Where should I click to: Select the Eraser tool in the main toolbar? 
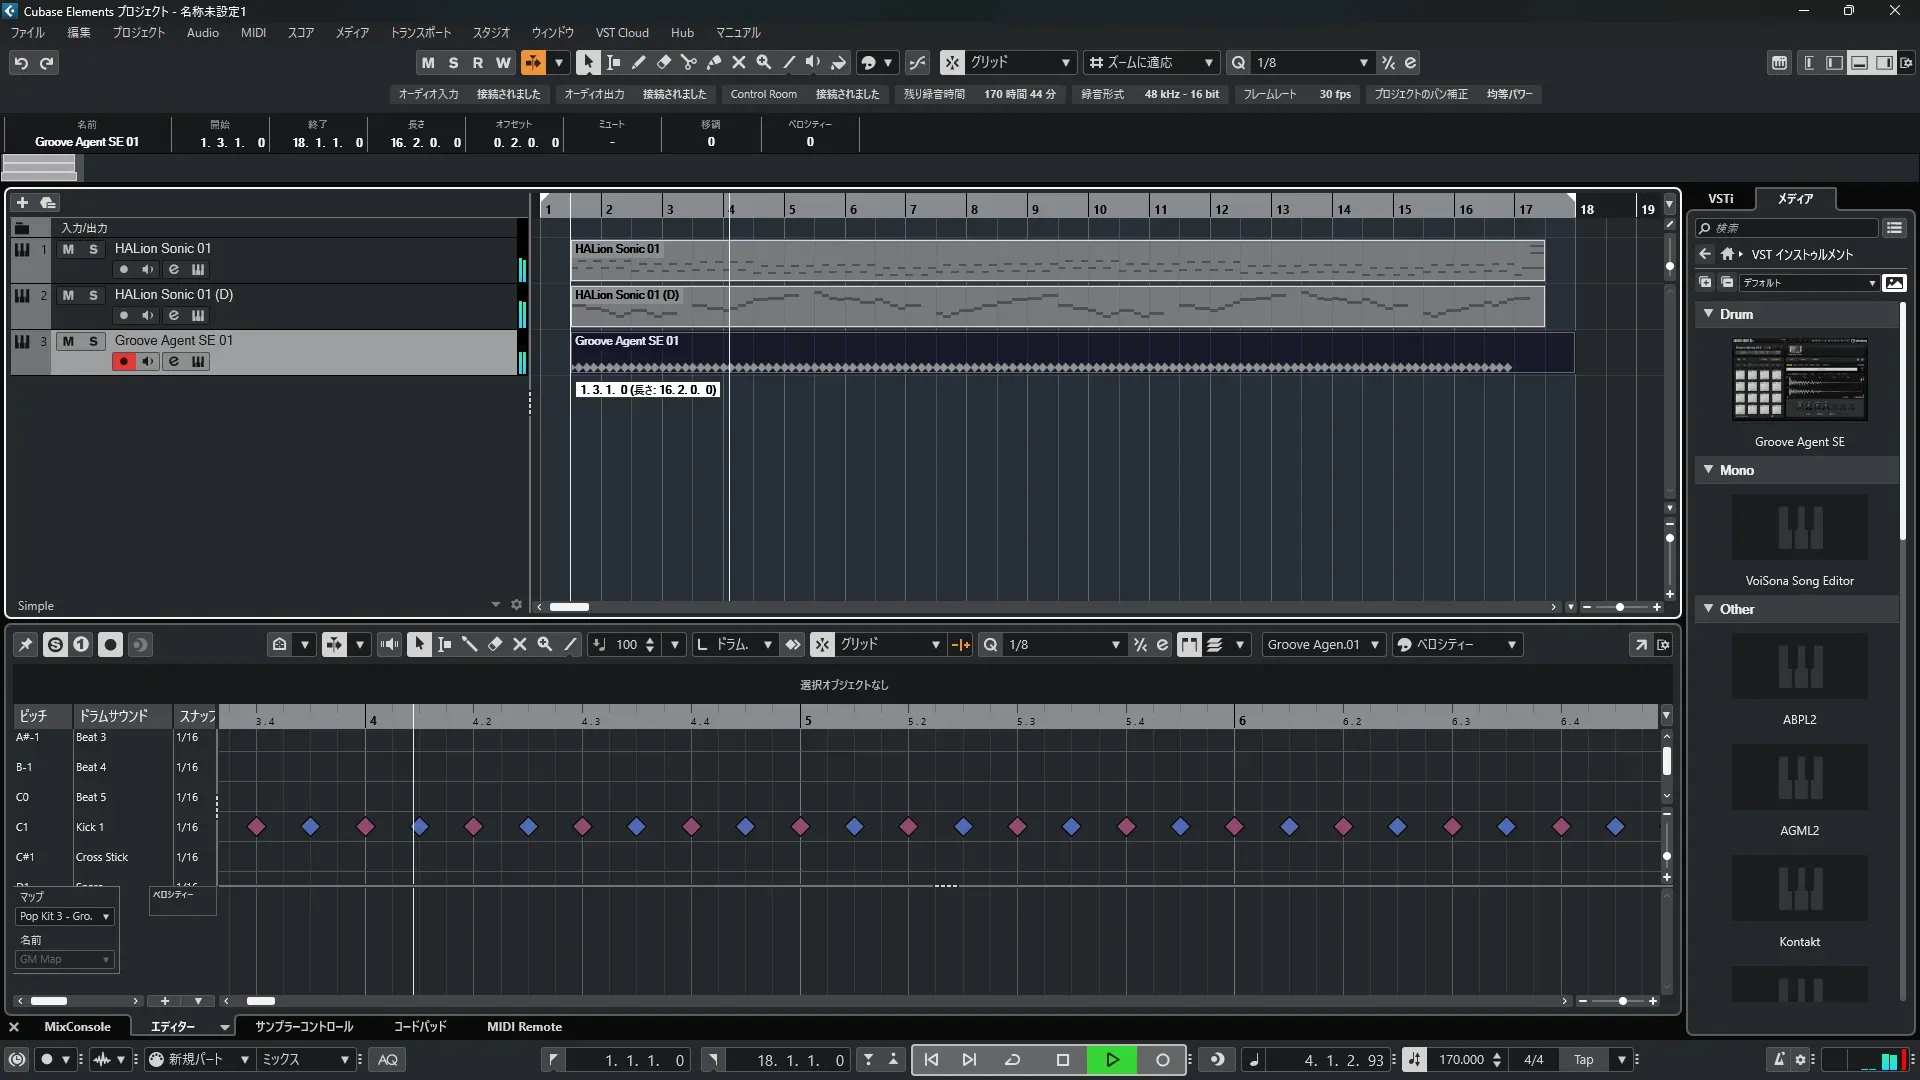[663, 62]
